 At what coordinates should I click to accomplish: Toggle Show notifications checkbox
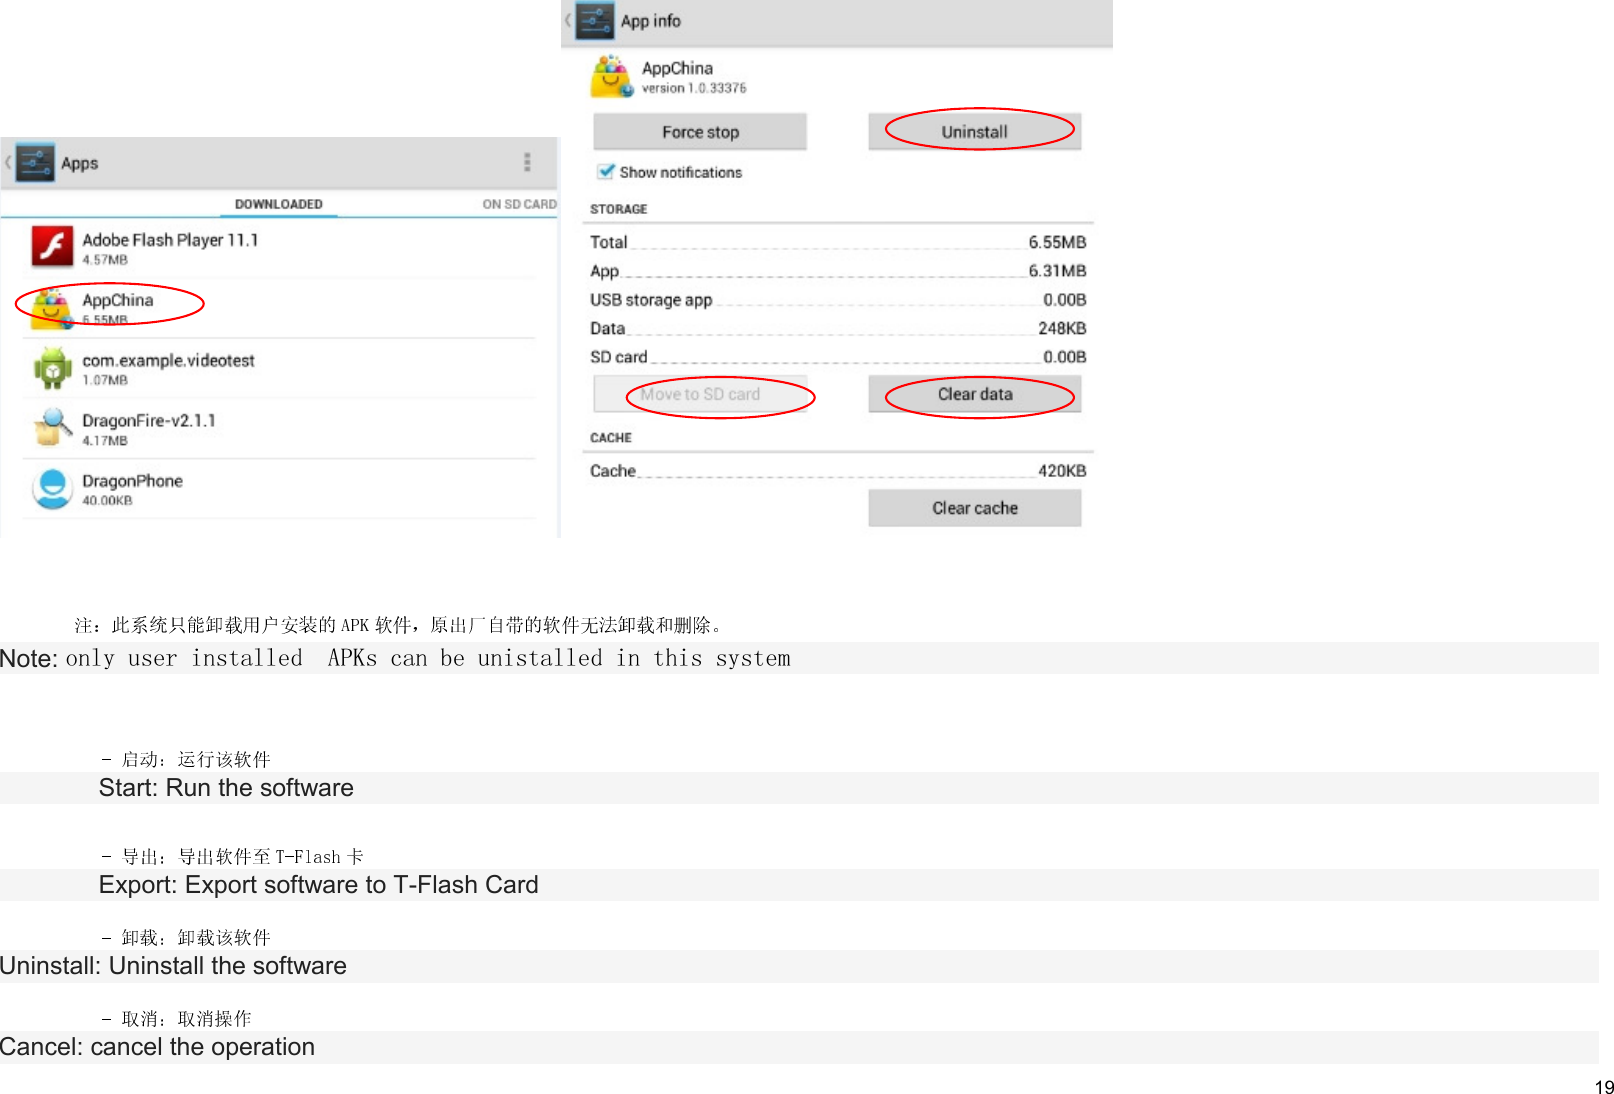pos(605,172)
